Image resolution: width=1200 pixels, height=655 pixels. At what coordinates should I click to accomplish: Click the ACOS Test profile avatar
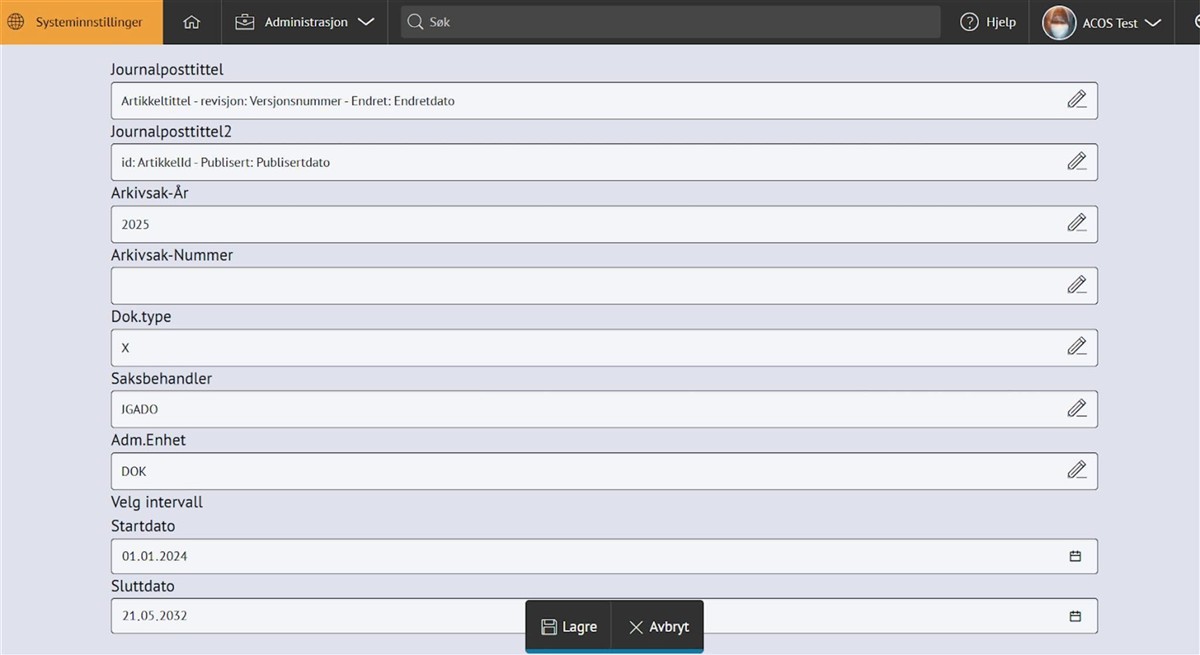pyautogui.click(x=1059, y=23)
